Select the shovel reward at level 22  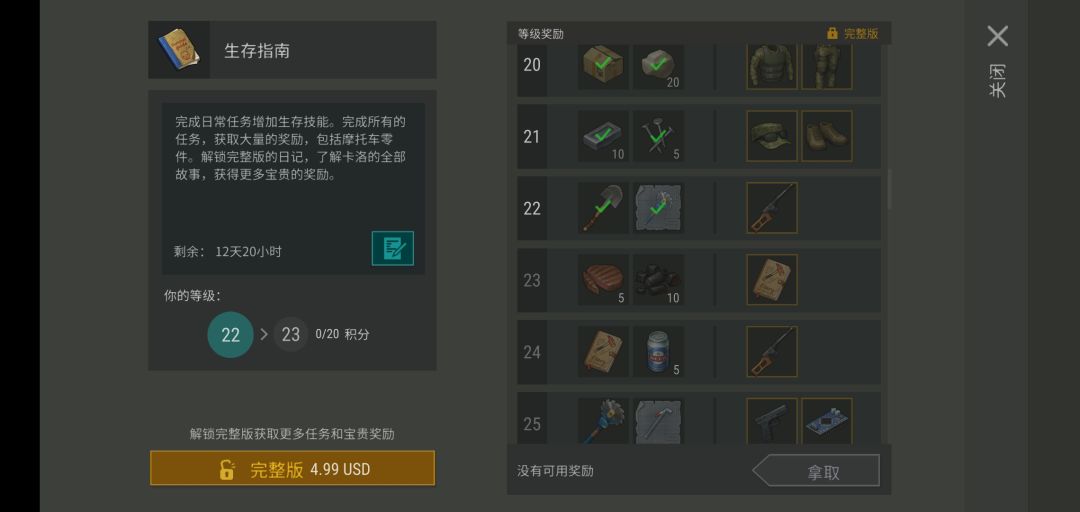(603, 208)
